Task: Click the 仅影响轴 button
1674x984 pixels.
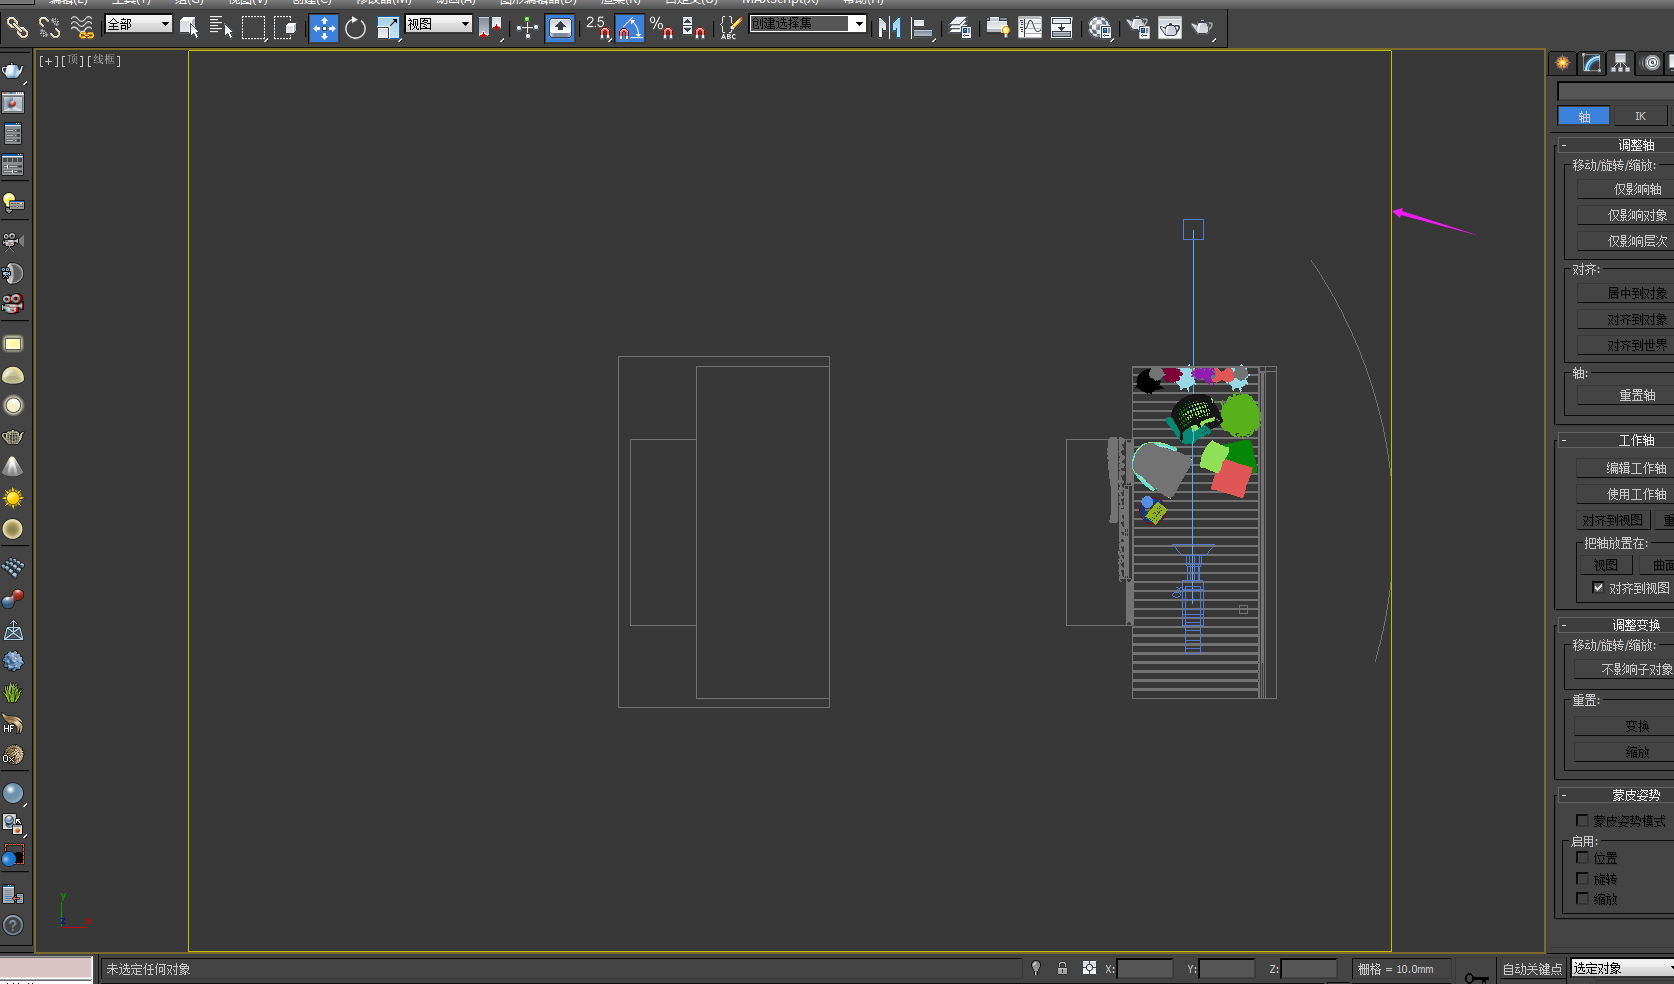Action: coord(1626,189)
